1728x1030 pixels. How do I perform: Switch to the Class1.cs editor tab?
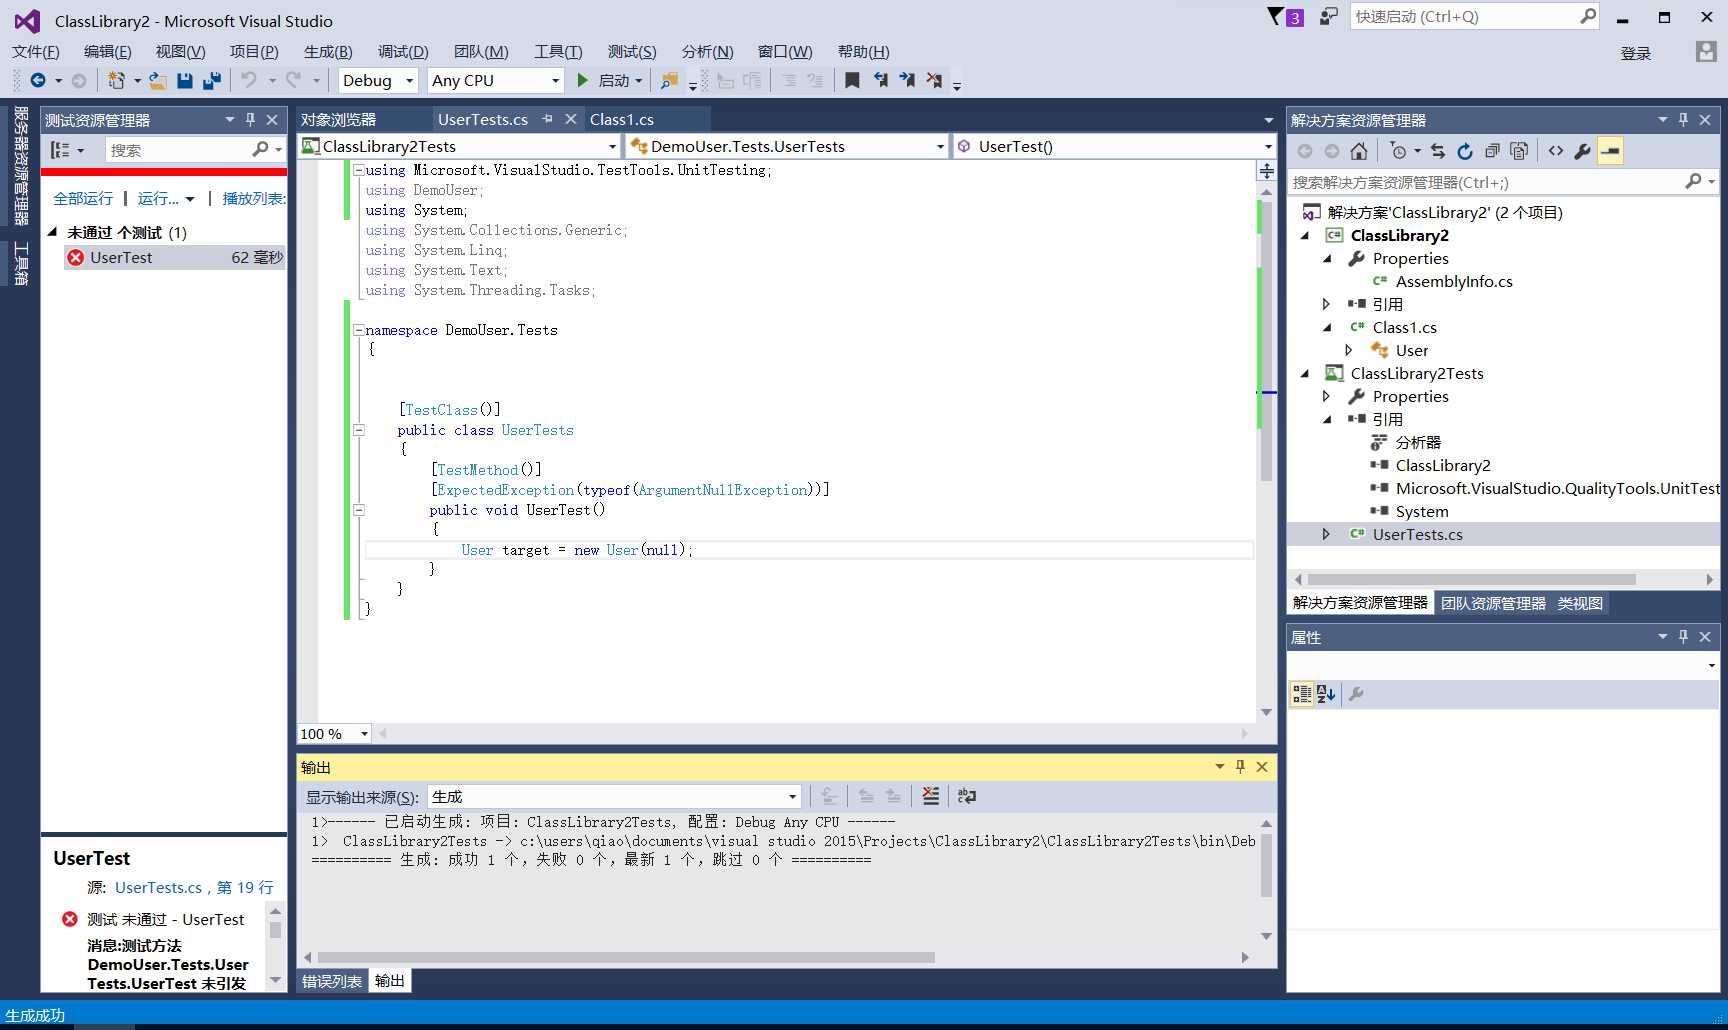622,119
